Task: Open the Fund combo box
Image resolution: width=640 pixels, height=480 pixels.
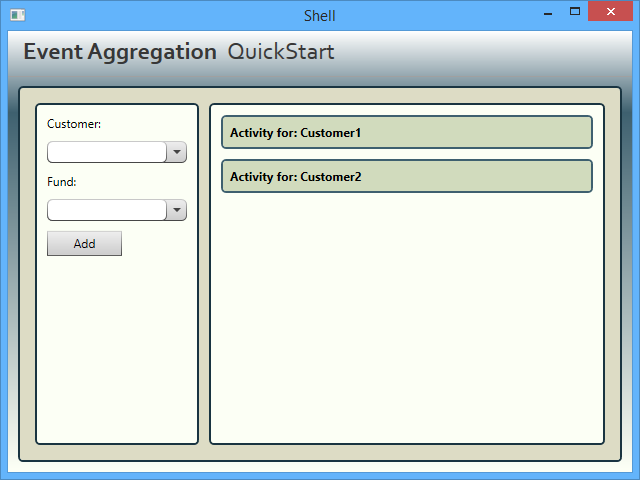Action: 117,210
